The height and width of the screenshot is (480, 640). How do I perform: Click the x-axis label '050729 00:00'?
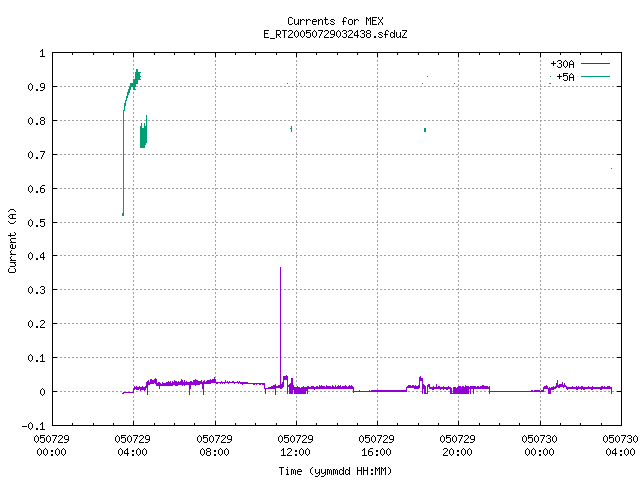tap(51, 445)
